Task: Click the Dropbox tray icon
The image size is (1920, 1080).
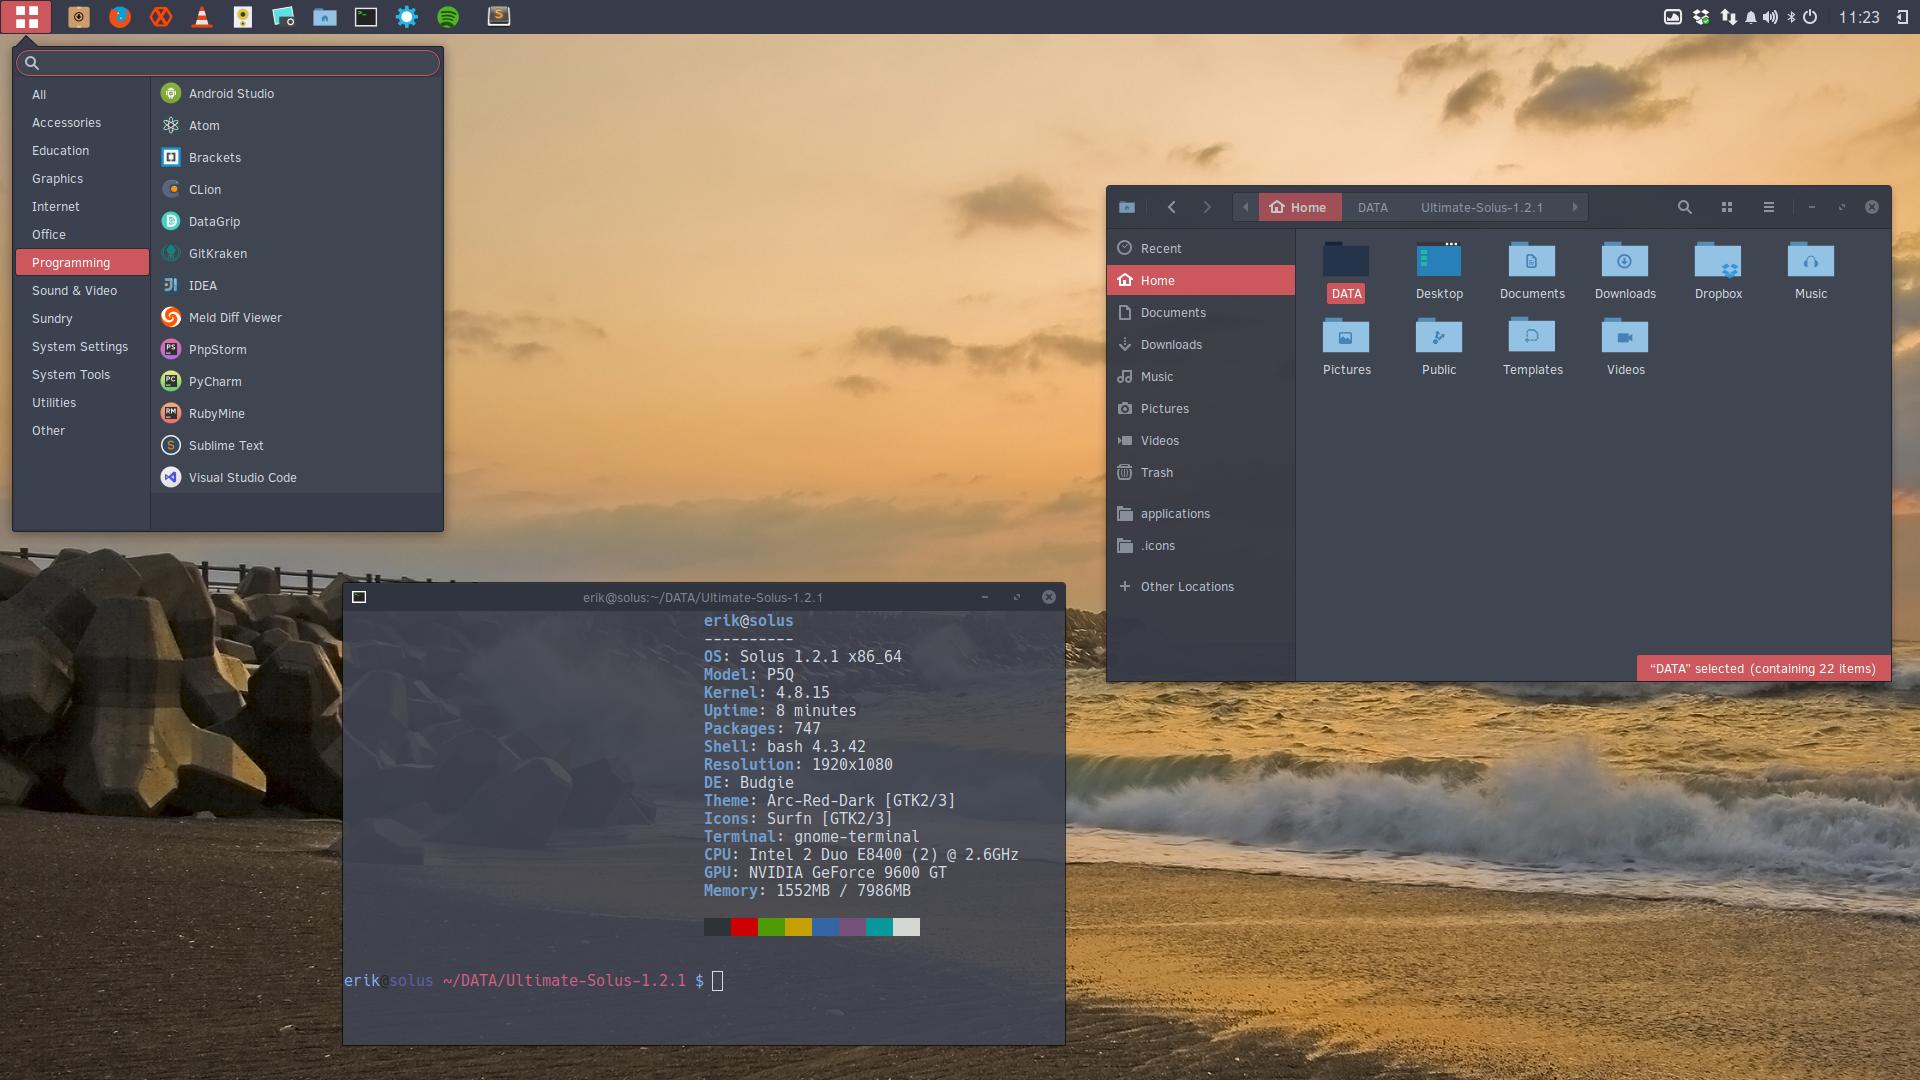Action: [1701, 16]
